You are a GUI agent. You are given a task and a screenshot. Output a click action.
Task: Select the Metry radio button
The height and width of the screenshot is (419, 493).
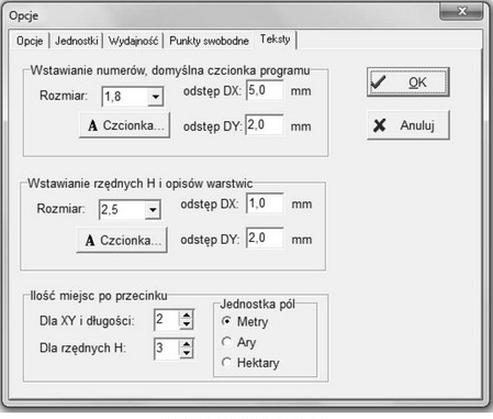coord(226,321)
